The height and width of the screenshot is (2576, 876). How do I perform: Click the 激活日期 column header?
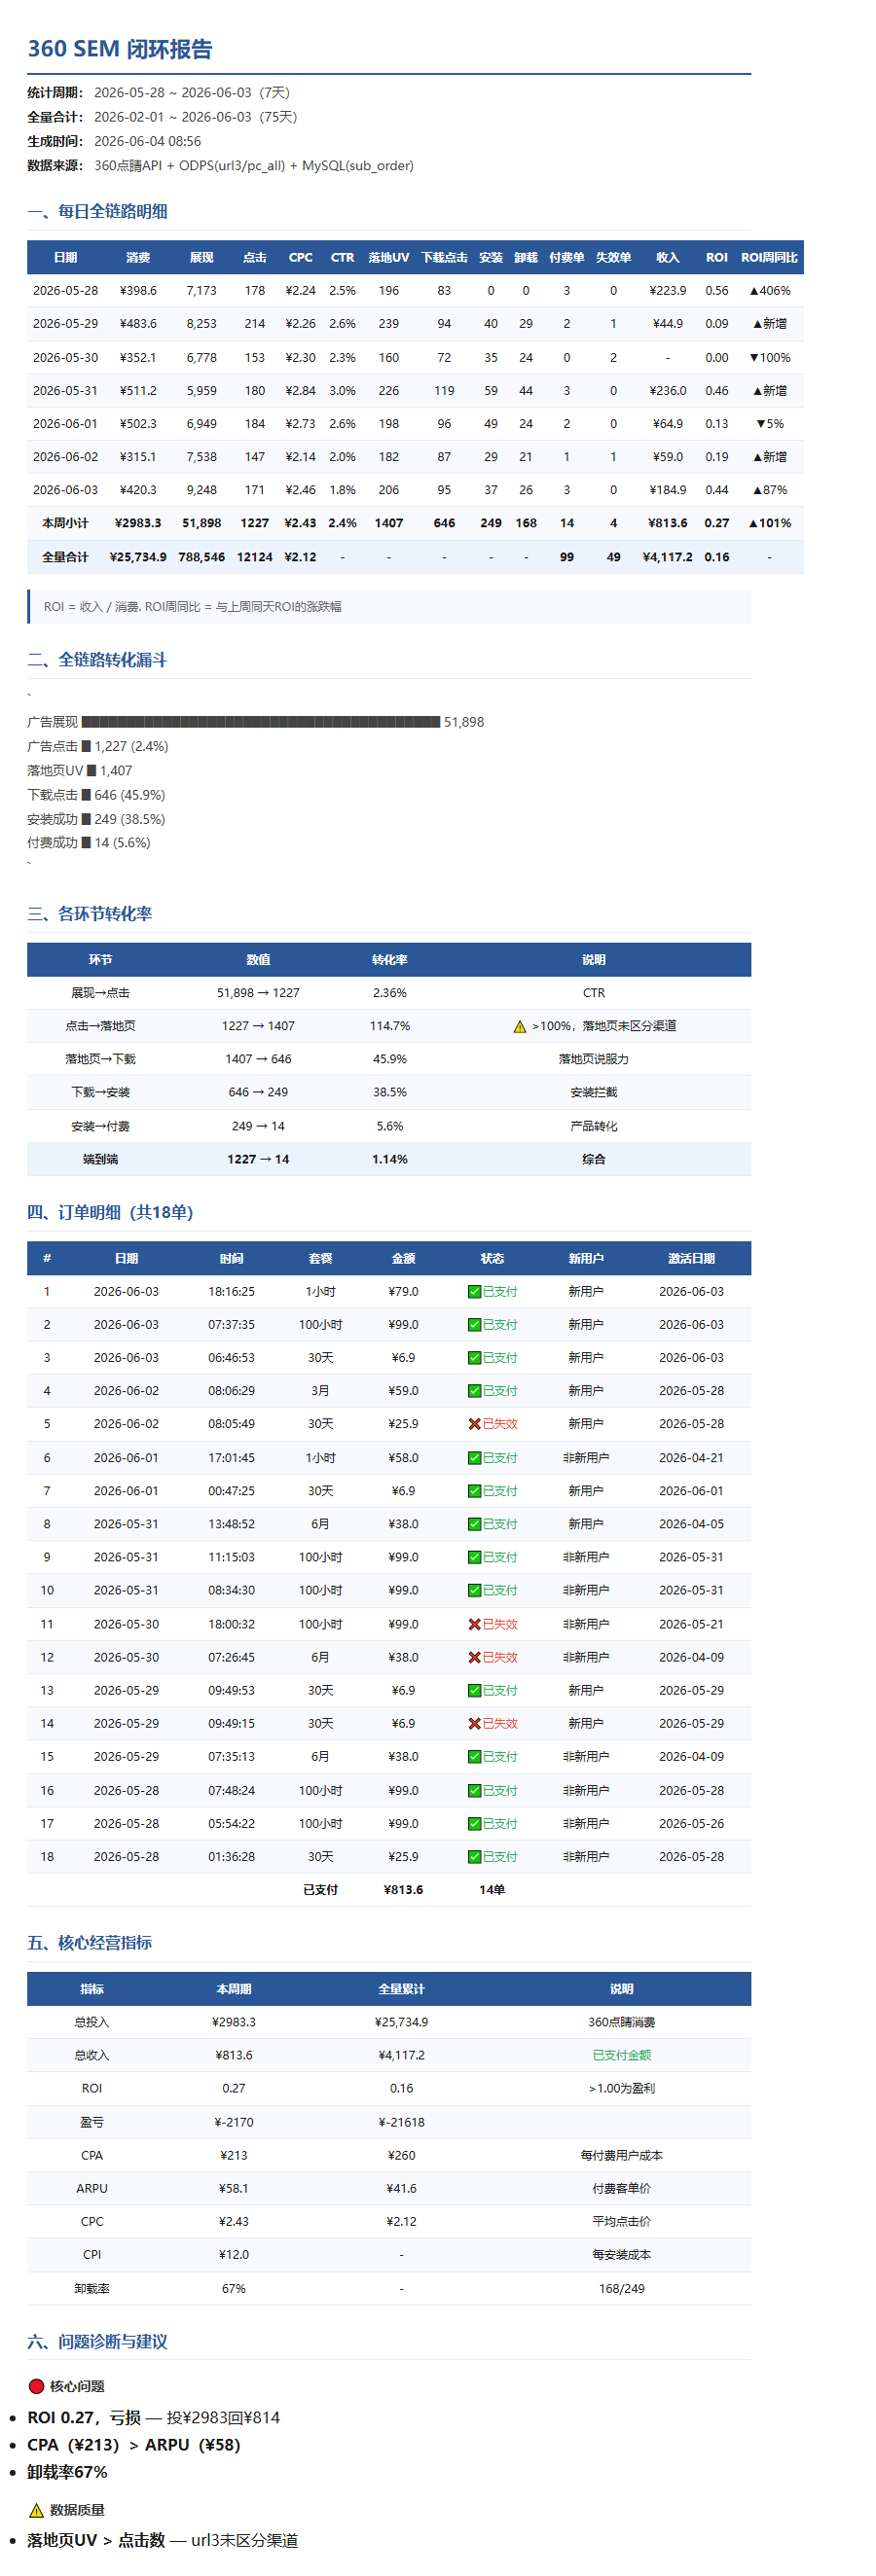click(691, 1258)
